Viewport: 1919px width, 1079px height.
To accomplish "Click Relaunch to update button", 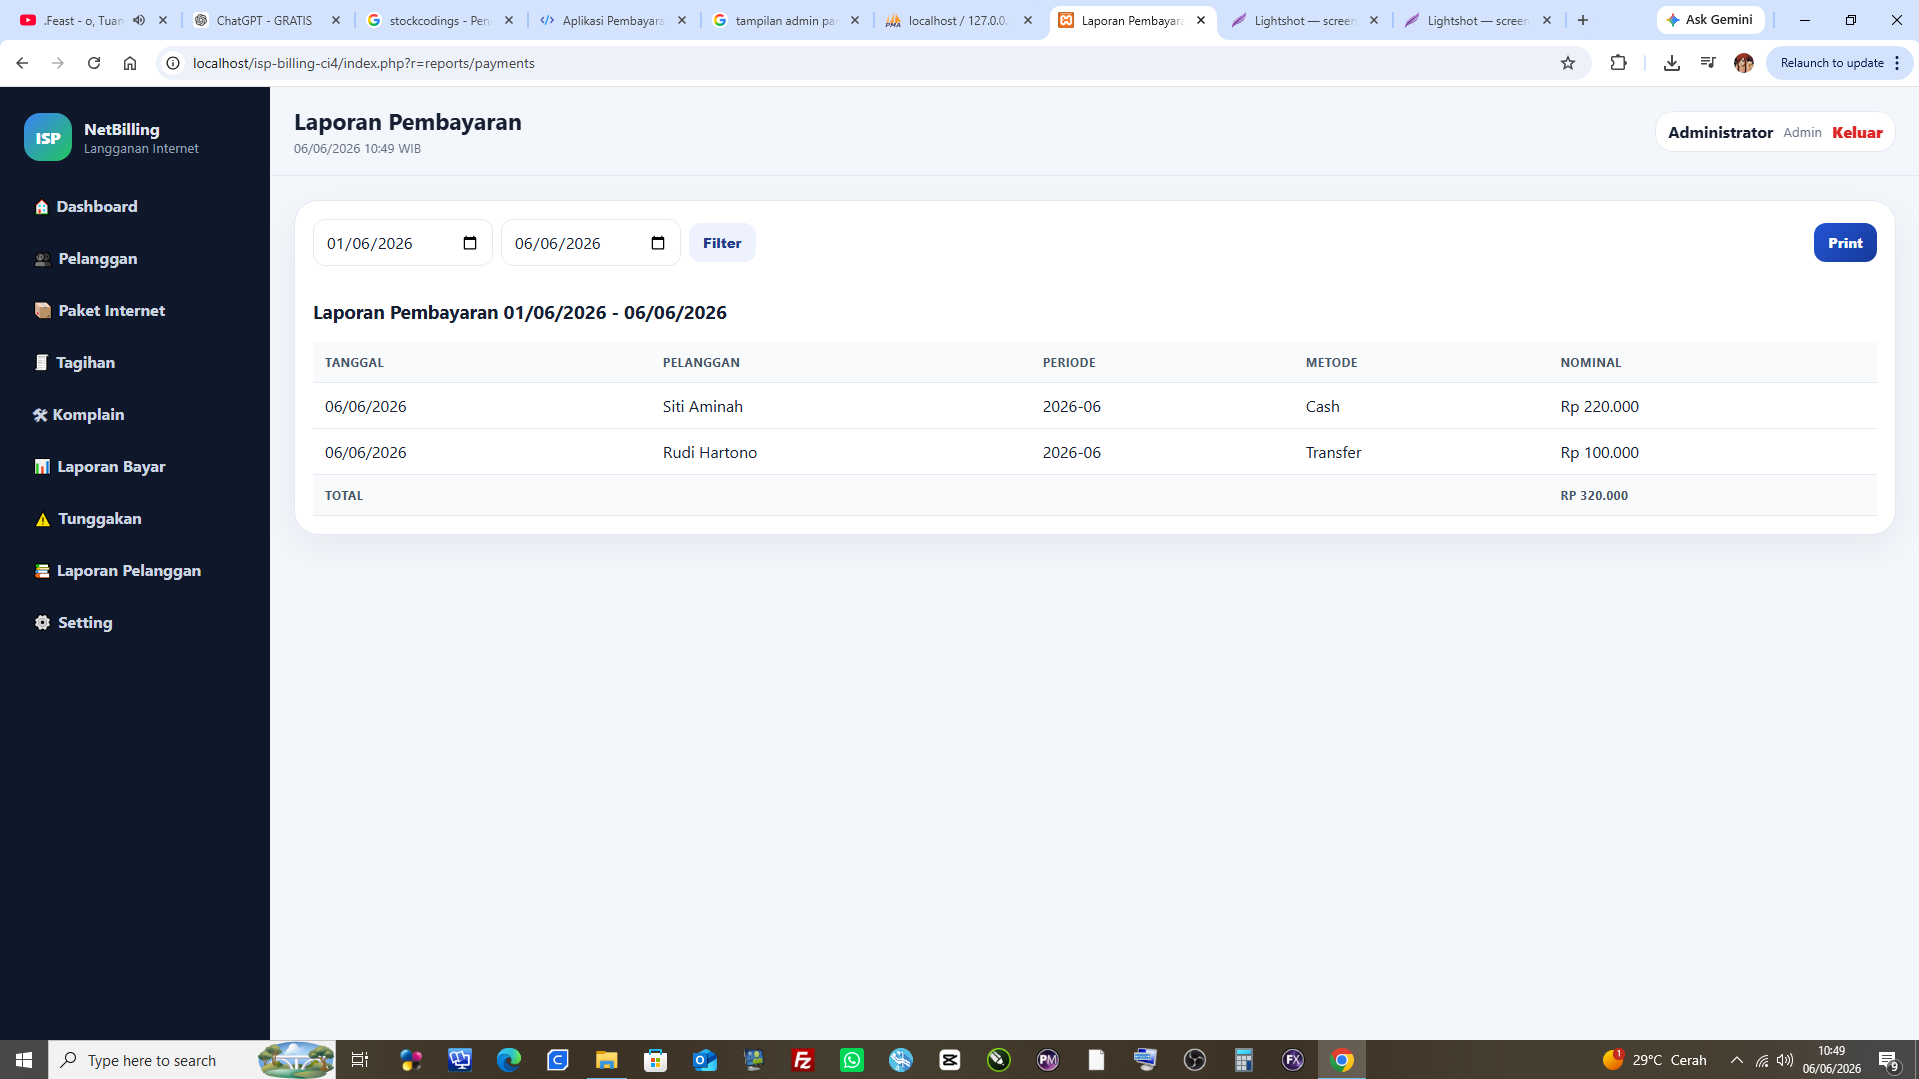I will click(1832, 63).
